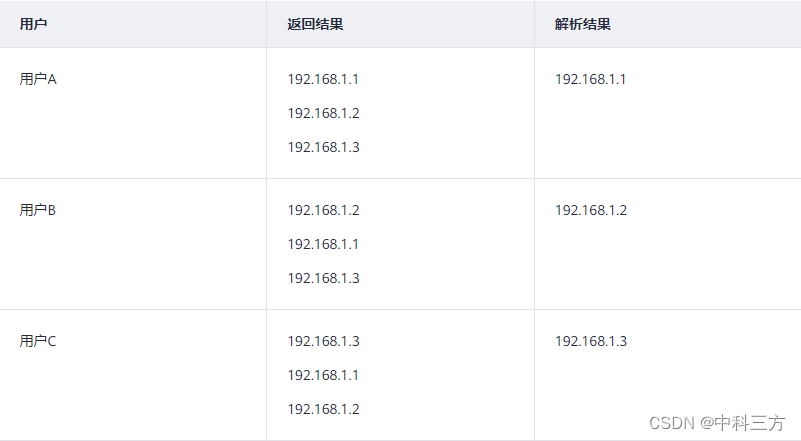Click 192.168.1.2 in 用户A's 返回结果 list
Image resolution: width=801 pixels, height=441 pixels.
point(323,113)
